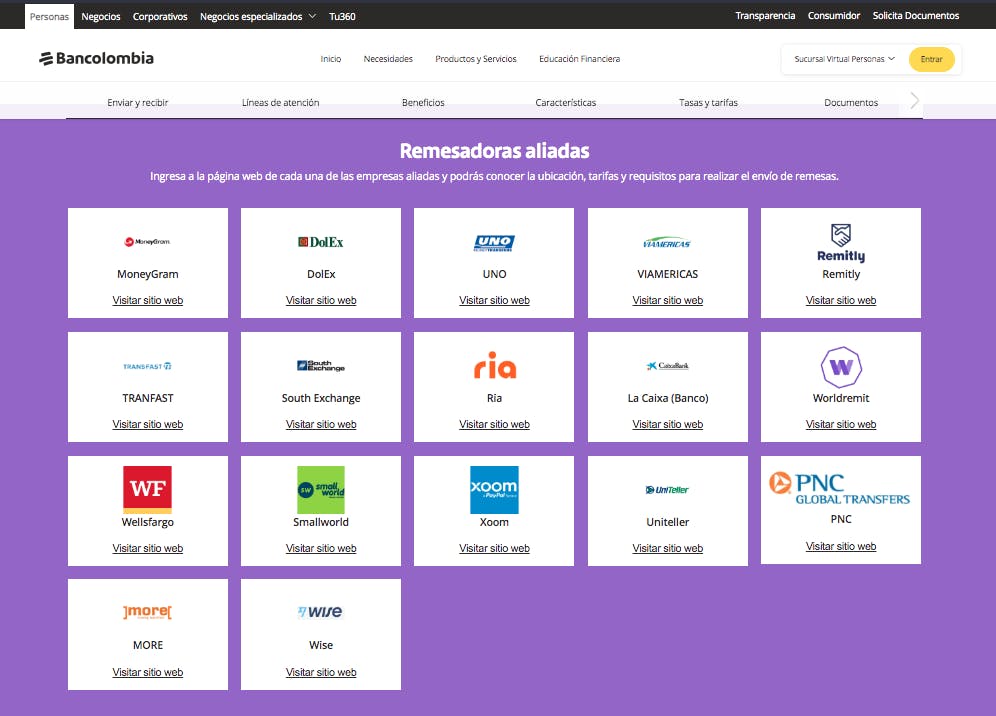Viewport: 996px width, 716px height.
Task: Click the DolEx logo image
Action: tap(321, 242)
